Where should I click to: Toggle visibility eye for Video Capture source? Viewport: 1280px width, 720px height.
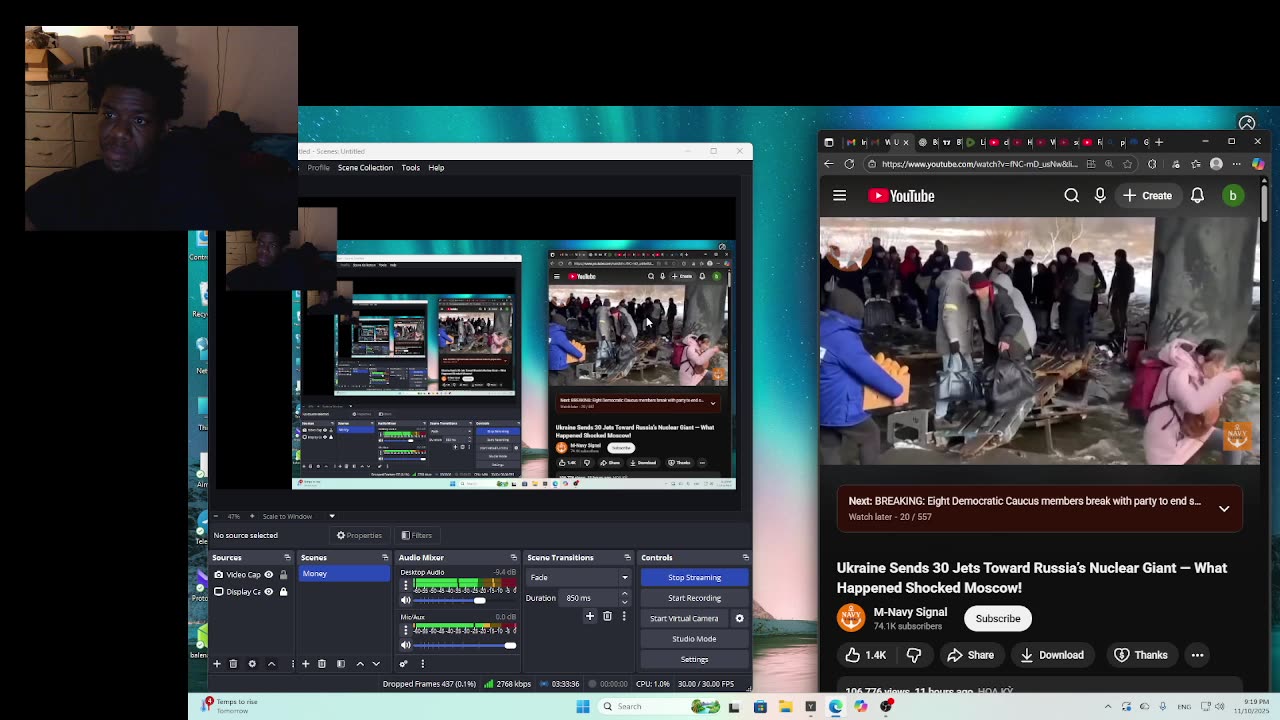pos(268,574)
